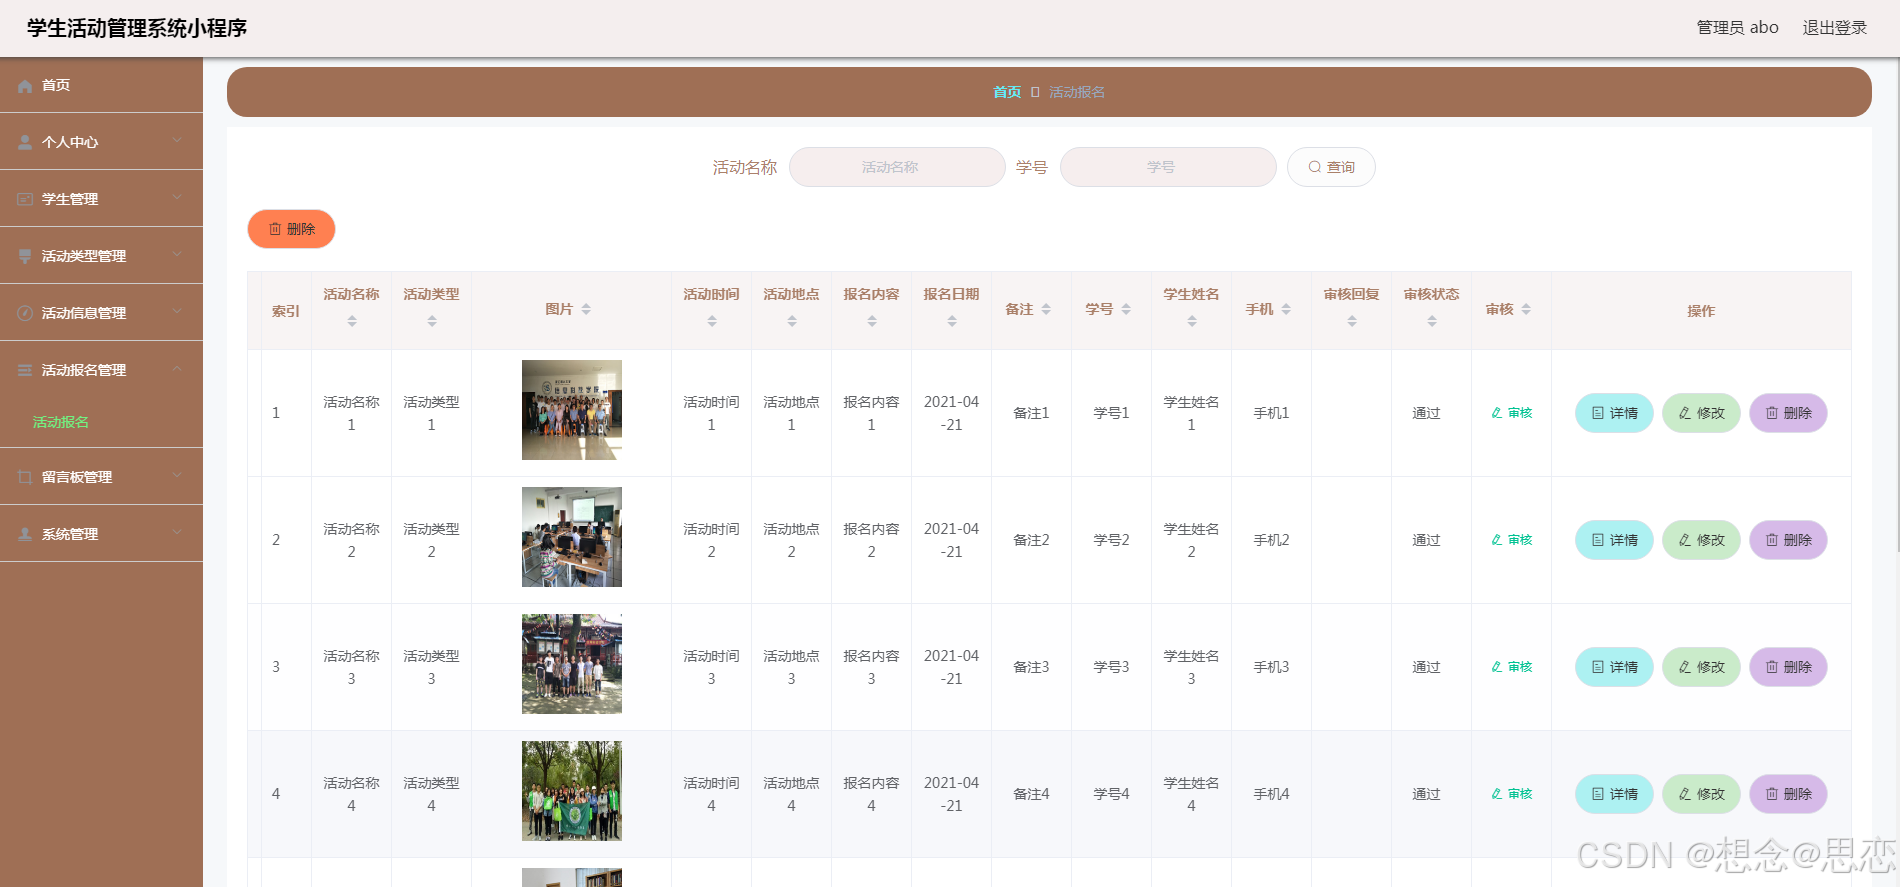1900x887 pixels.
Task: Click 审核 link in row 3
Action: pyautogui.click(x=1512, y=667)
